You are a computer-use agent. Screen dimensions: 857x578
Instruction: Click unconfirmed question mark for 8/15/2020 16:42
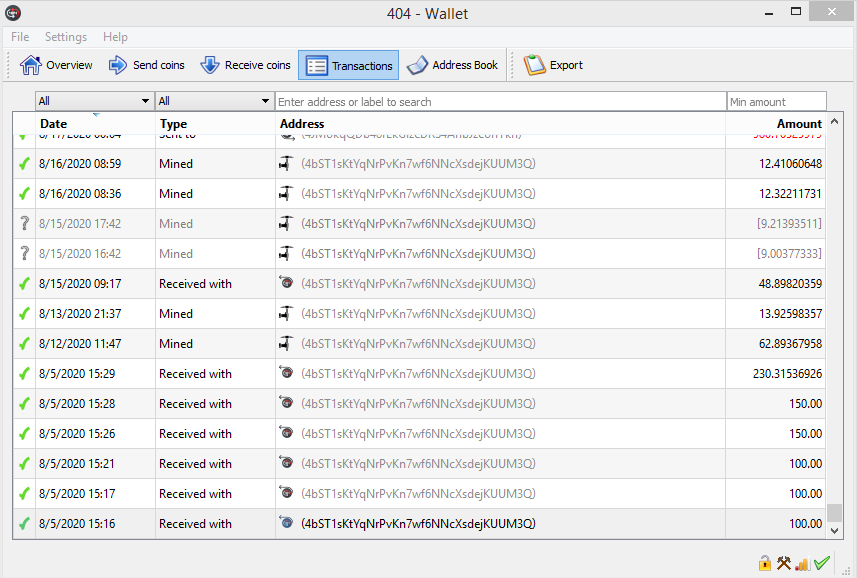tap(24, 253)
